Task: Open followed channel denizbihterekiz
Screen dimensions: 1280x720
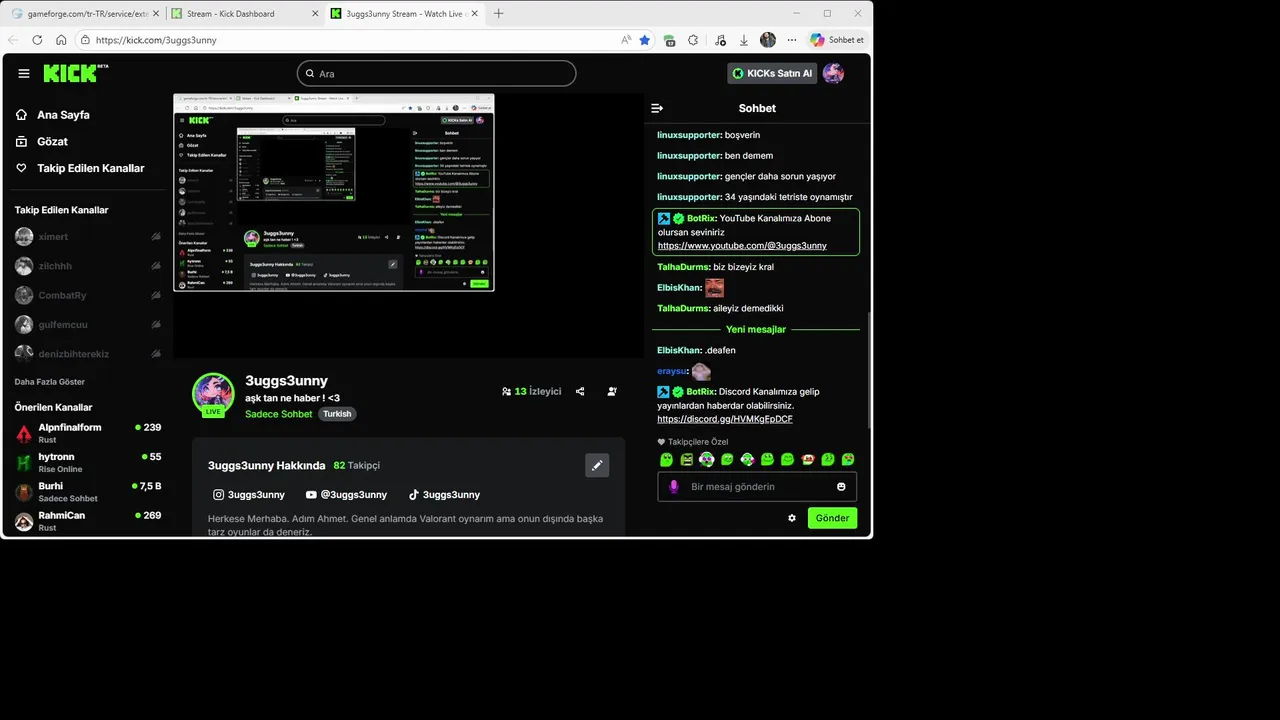Action: (x=88, y=353)
